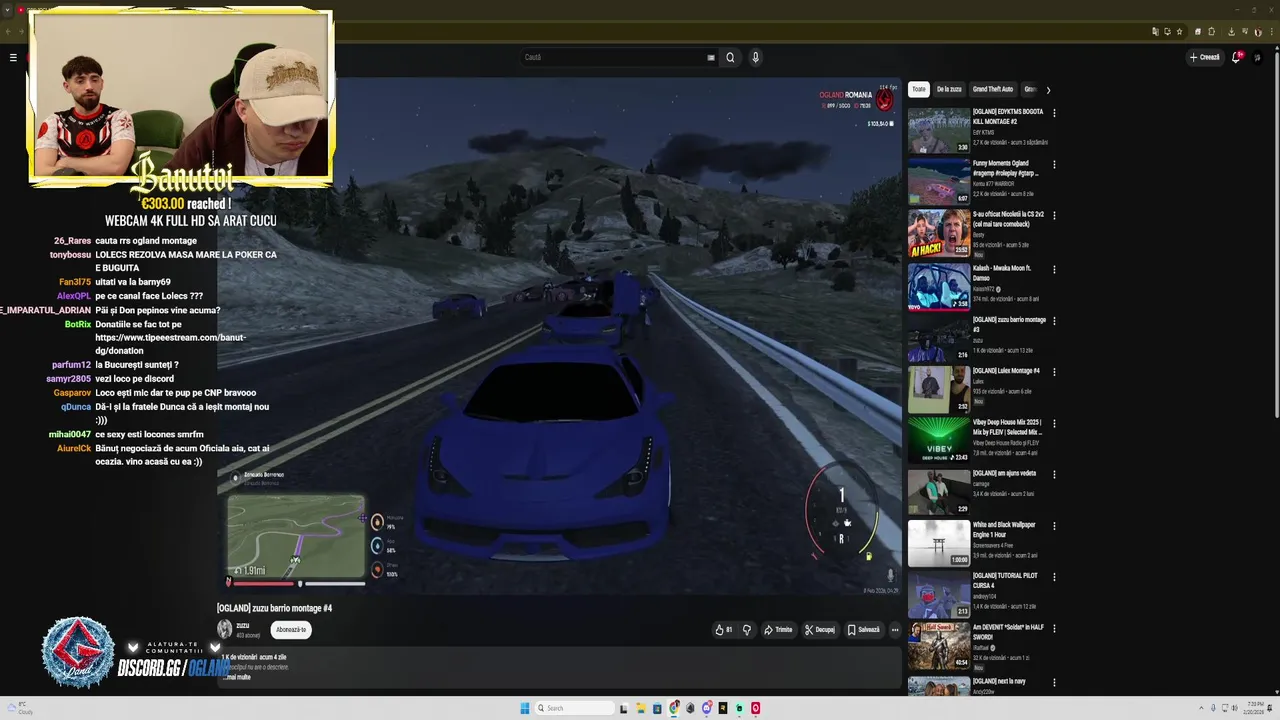Open options for Kalash Mwaka Moon video
This screenshot has width=1280, height=720.
coord(1054,269)
